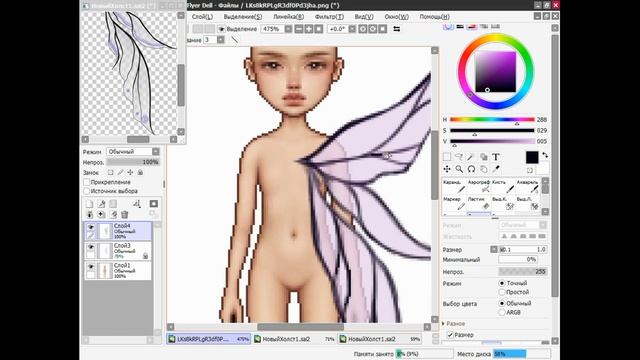Enable the Прикрепление checkbox

(87, 182)
